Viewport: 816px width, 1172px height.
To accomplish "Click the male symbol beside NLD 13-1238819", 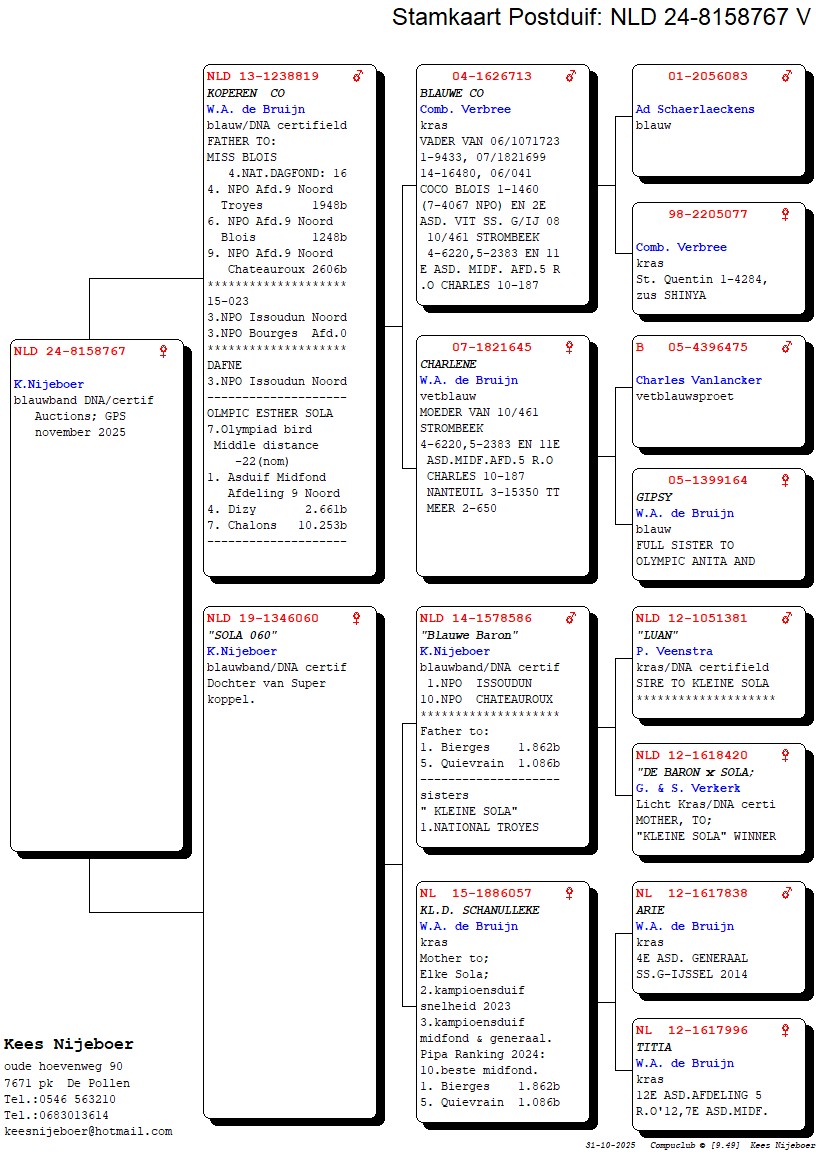I will tap(357, 76).
